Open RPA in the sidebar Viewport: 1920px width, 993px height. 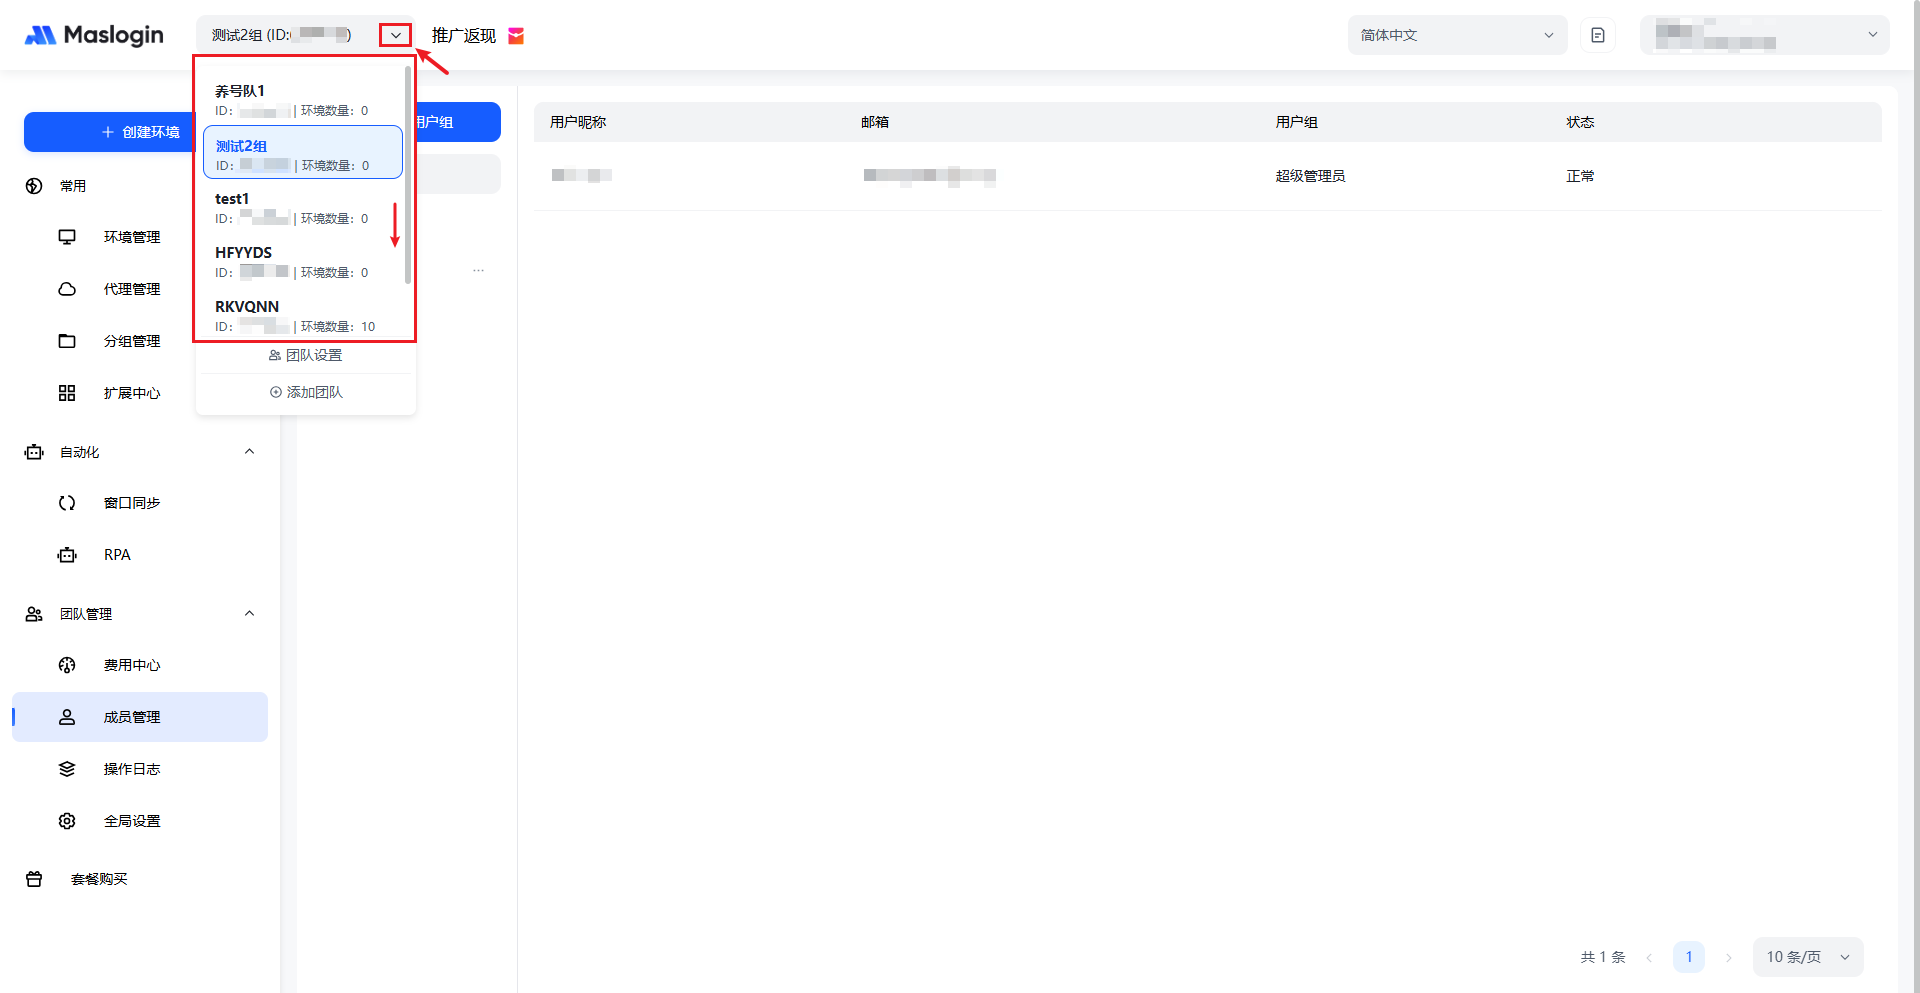coord(117,555)
